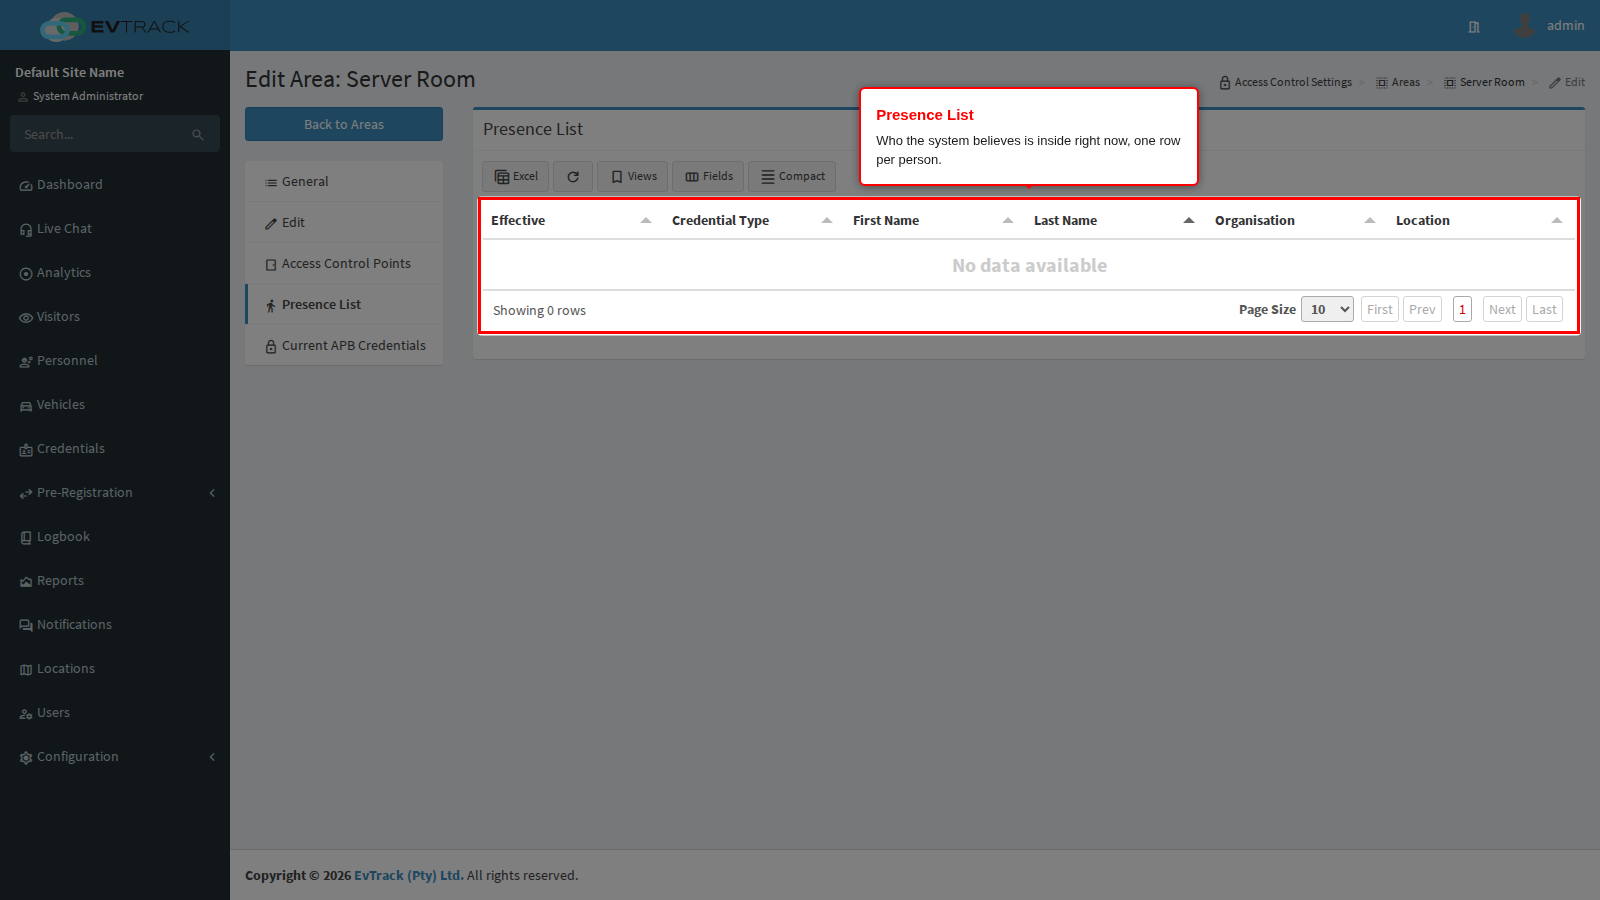This screenshot has height=900, width=1600.
Task: Open Dashboard from sidebar
Action: coord(115,185)
